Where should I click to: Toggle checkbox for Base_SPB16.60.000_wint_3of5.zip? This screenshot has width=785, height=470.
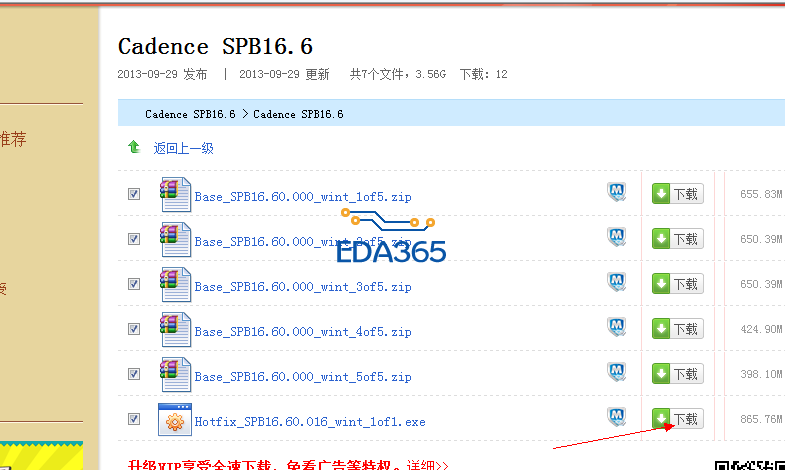coord(134,284)
